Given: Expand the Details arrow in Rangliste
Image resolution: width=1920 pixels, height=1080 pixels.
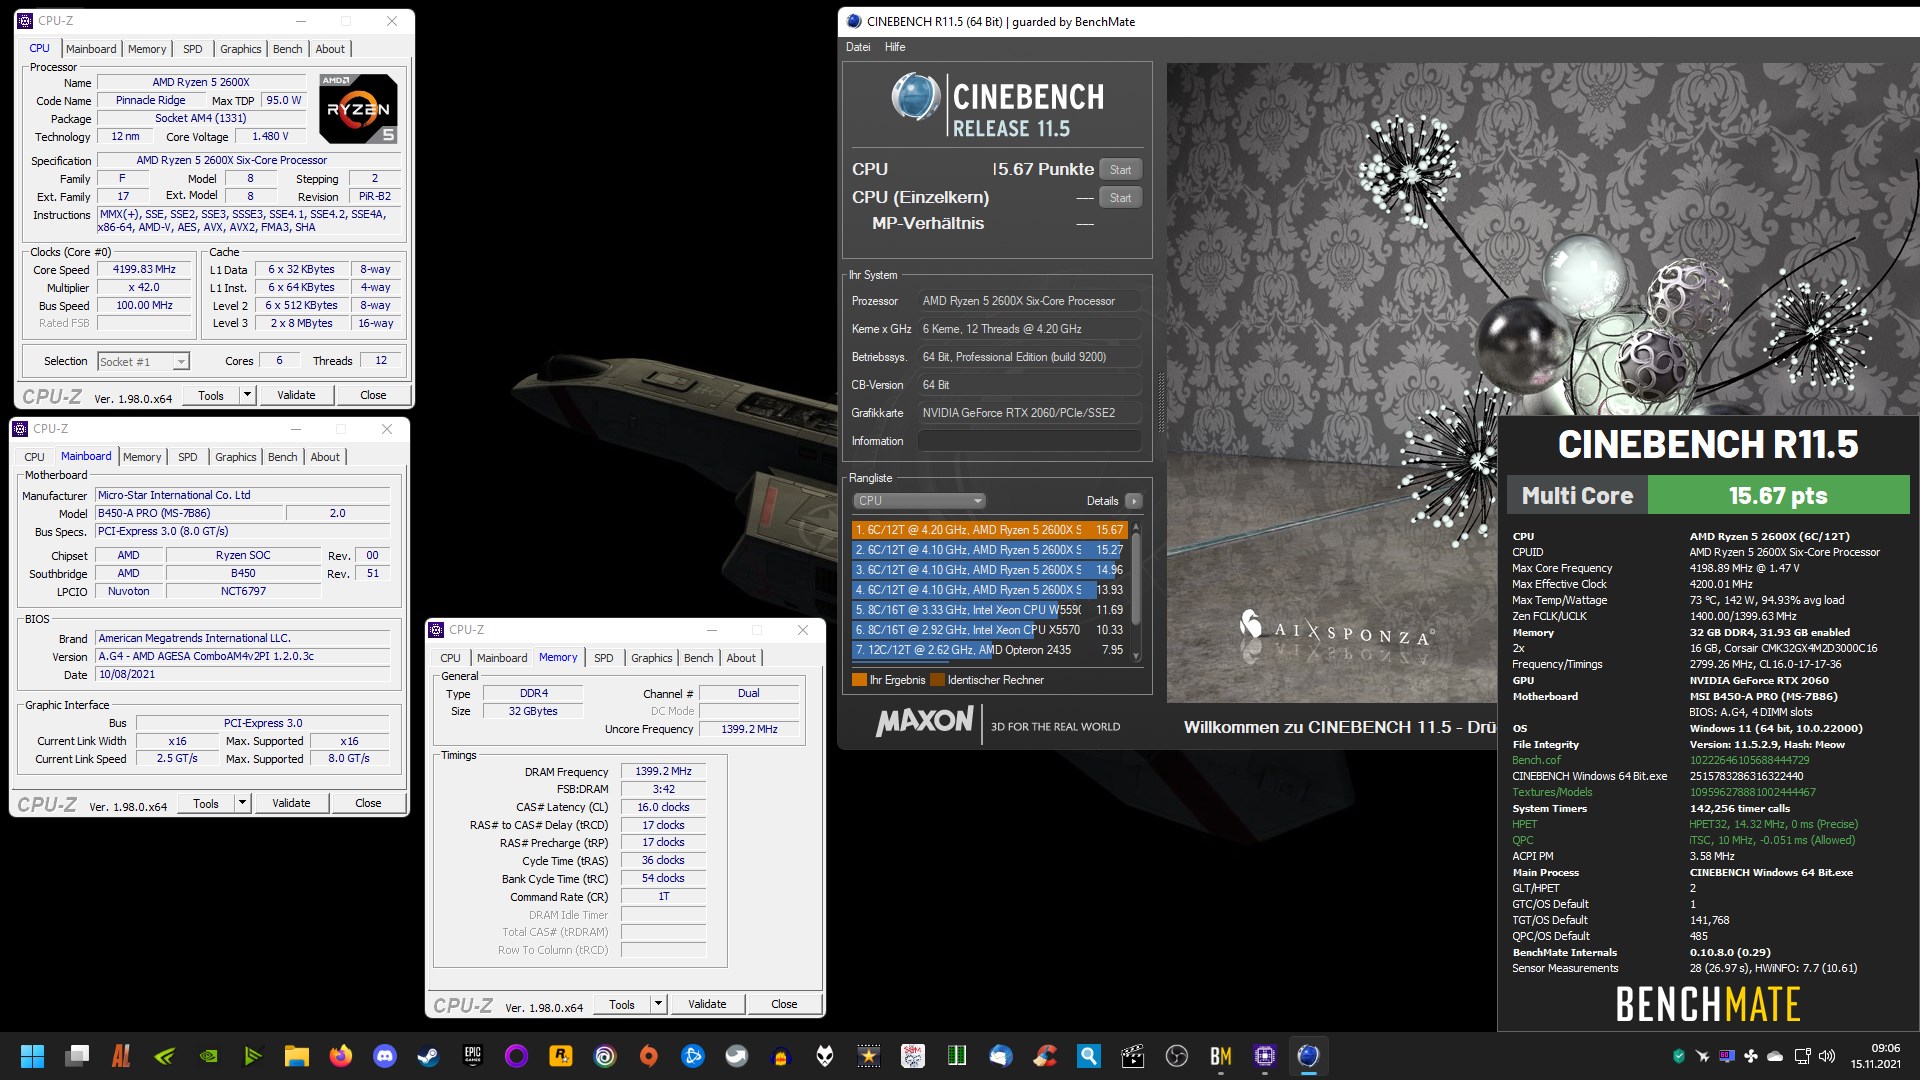Looking at the screenshot, I should tap(1133, 501).
